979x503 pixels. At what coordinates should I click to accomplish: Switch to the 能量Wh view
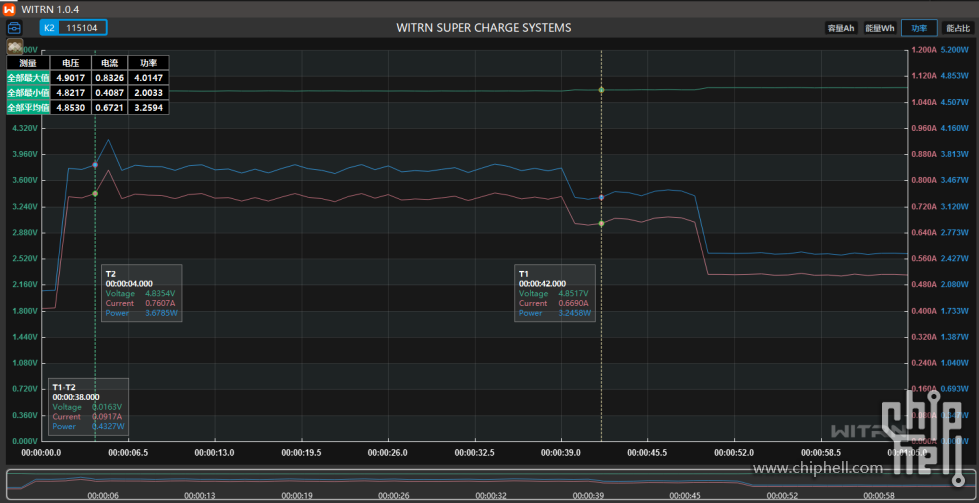879,28
